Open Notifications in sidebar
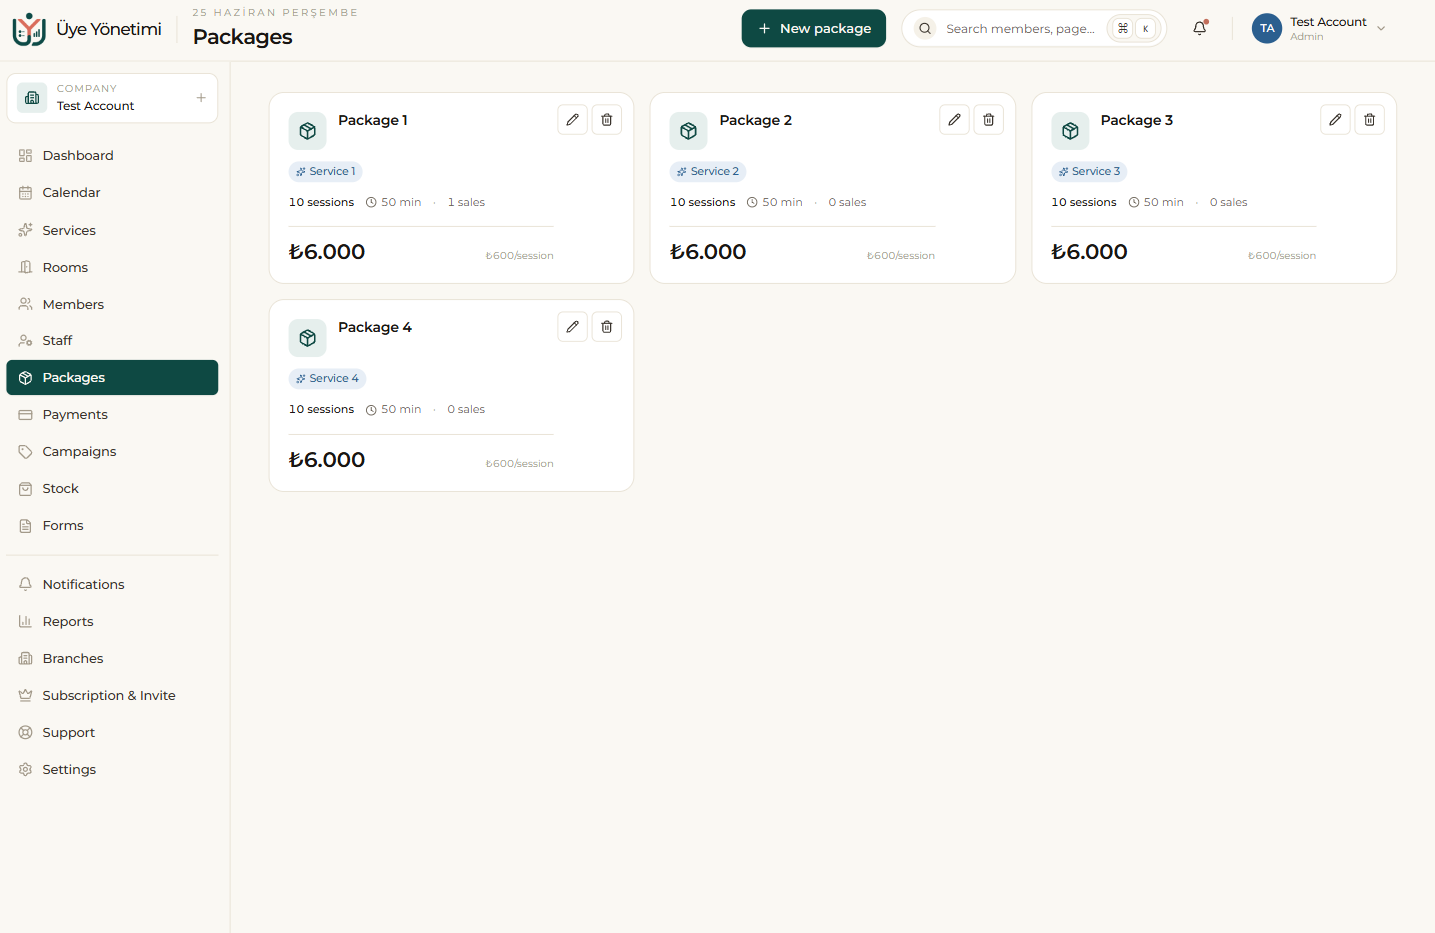1435x933 pixels. (112, 585)
